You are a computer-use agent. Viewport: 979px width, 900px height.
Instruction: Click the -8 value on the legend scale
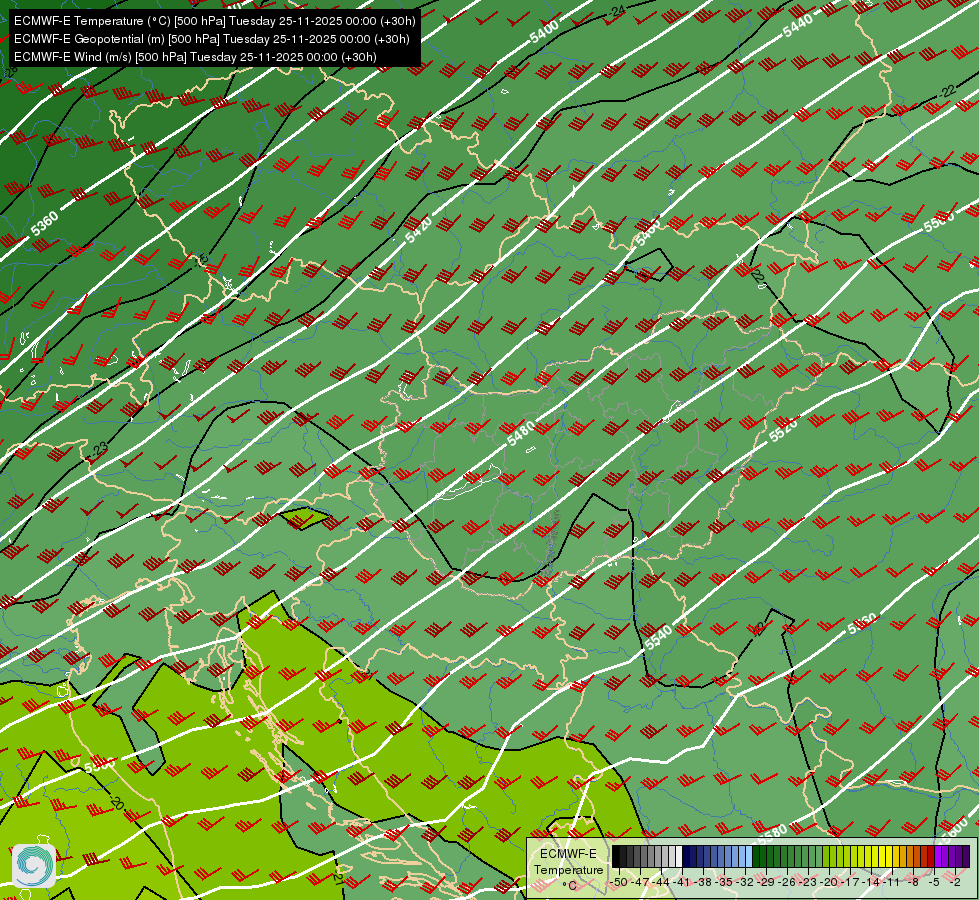[913, 882]
